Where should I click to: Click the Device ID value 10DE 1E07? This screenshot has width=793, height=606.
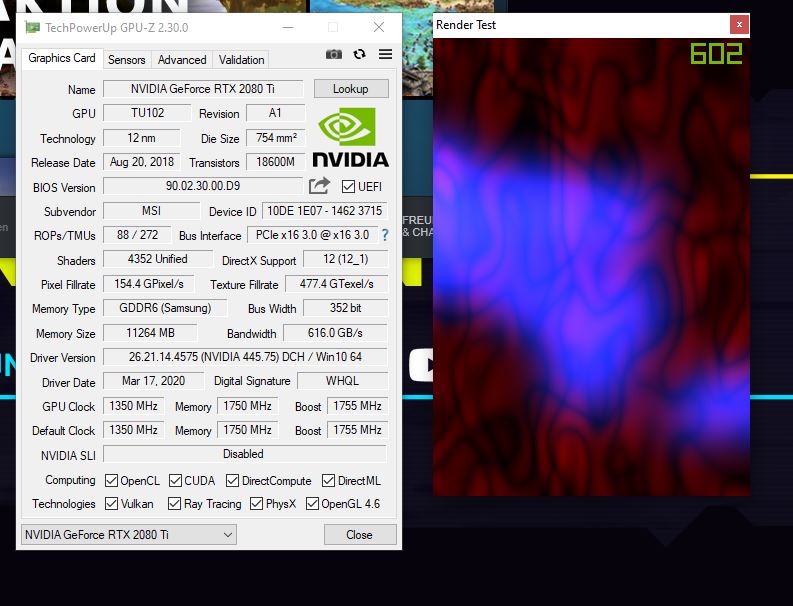pyautogui.click(x=325, y=210)
